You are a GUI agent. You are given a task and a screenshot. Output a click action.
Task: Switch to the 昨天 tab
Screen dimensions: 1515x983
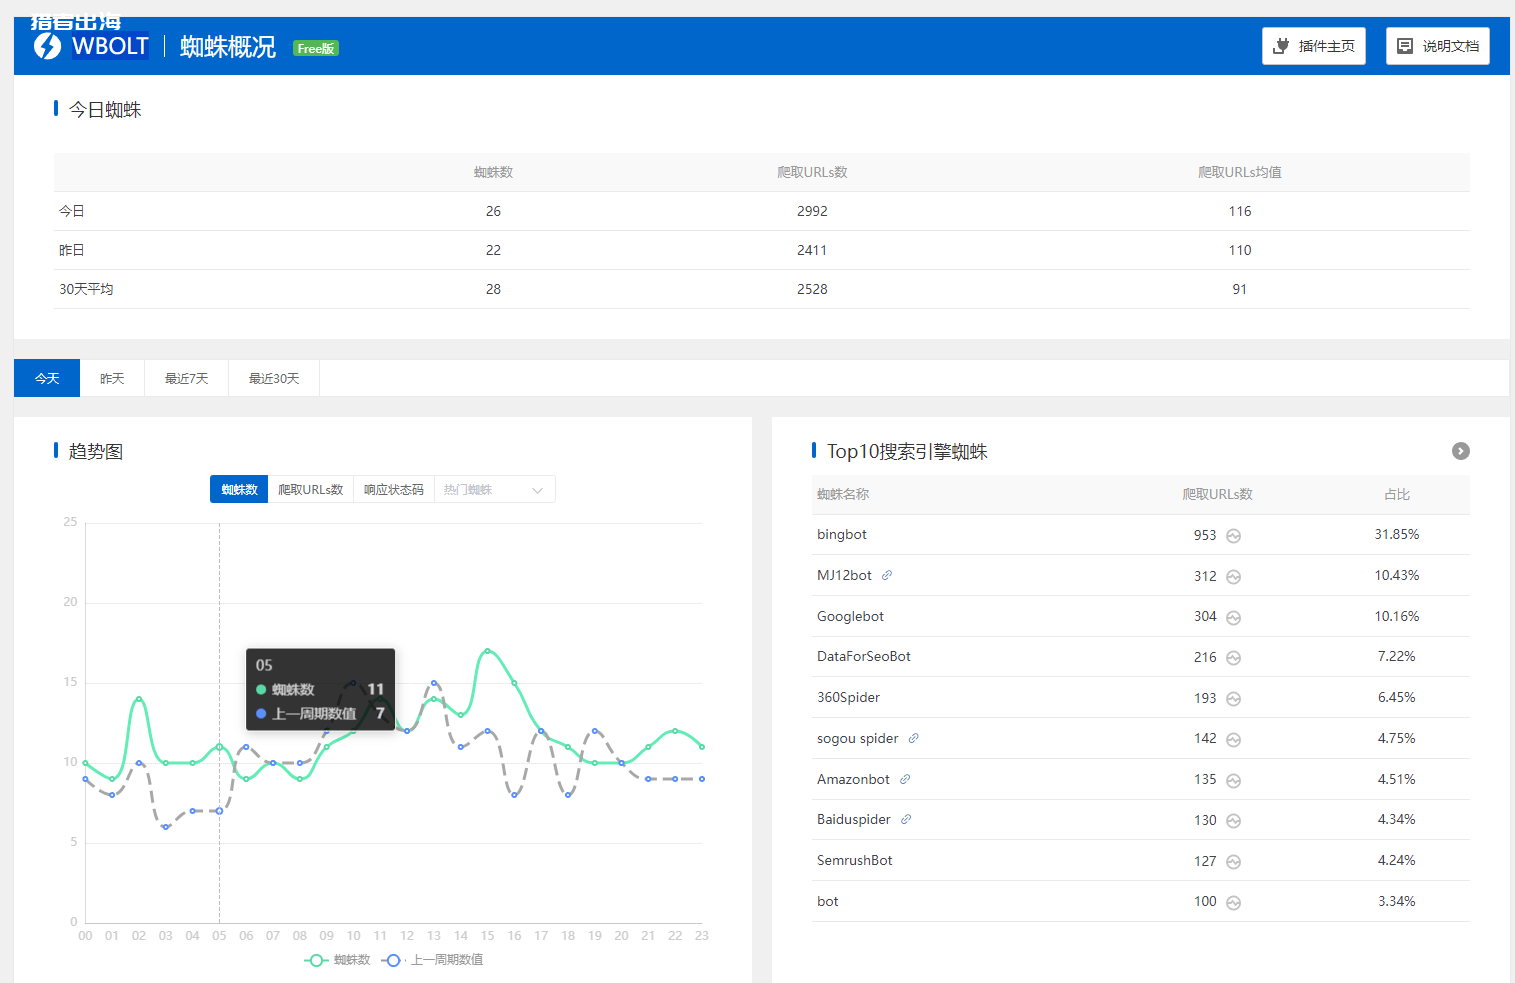112,379
